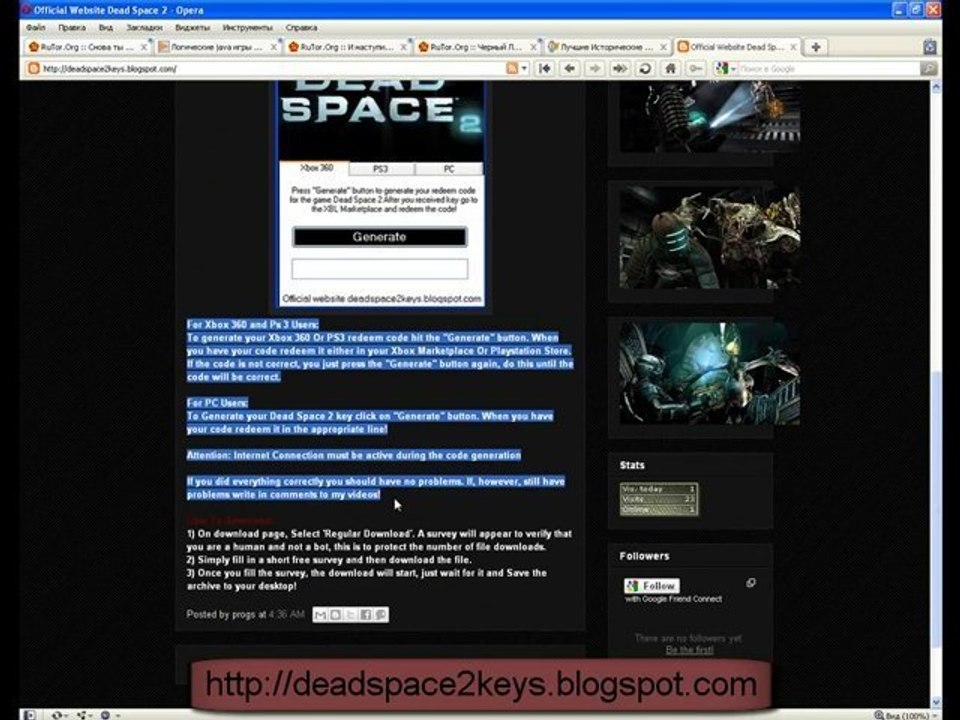Click the Wand password key icon

pyautogui.click(x=696, y=69)
